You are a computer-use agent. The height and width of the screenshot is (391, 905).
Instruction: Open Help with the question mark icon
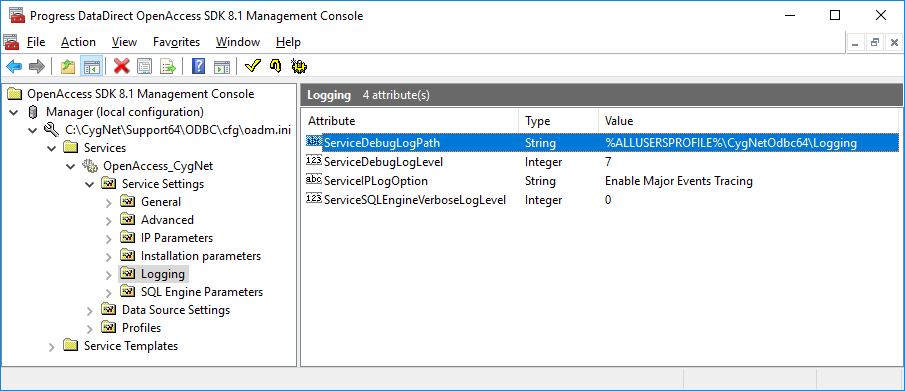[x=198, y=66]
